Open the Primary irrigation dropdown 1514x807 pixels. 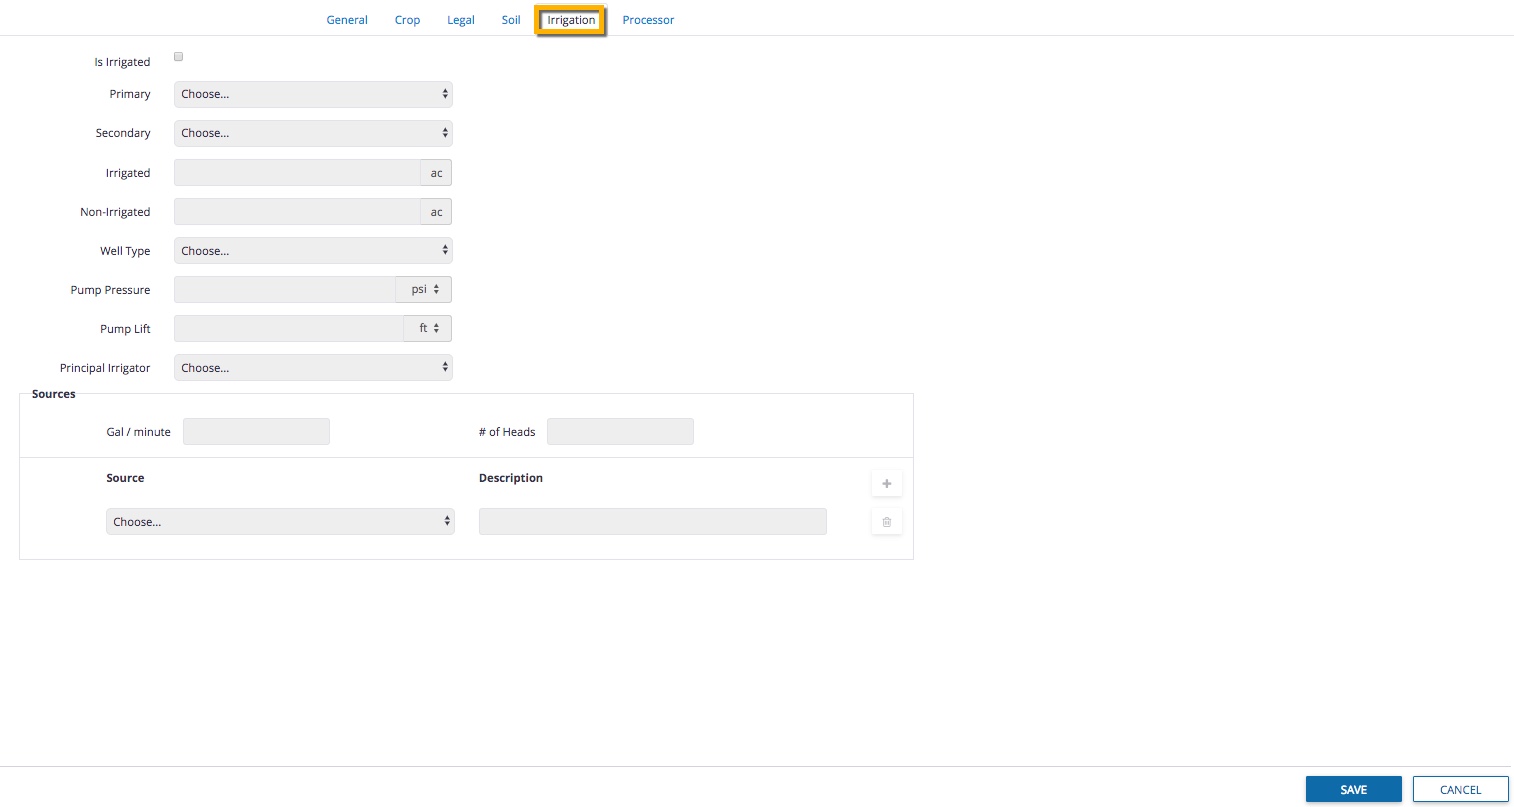tap(313, 94)
